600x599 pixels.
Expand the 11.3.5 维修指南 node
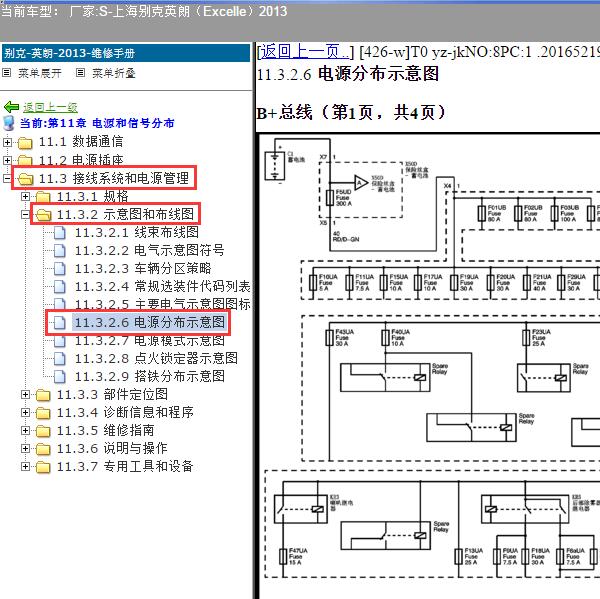click(25, 431)
